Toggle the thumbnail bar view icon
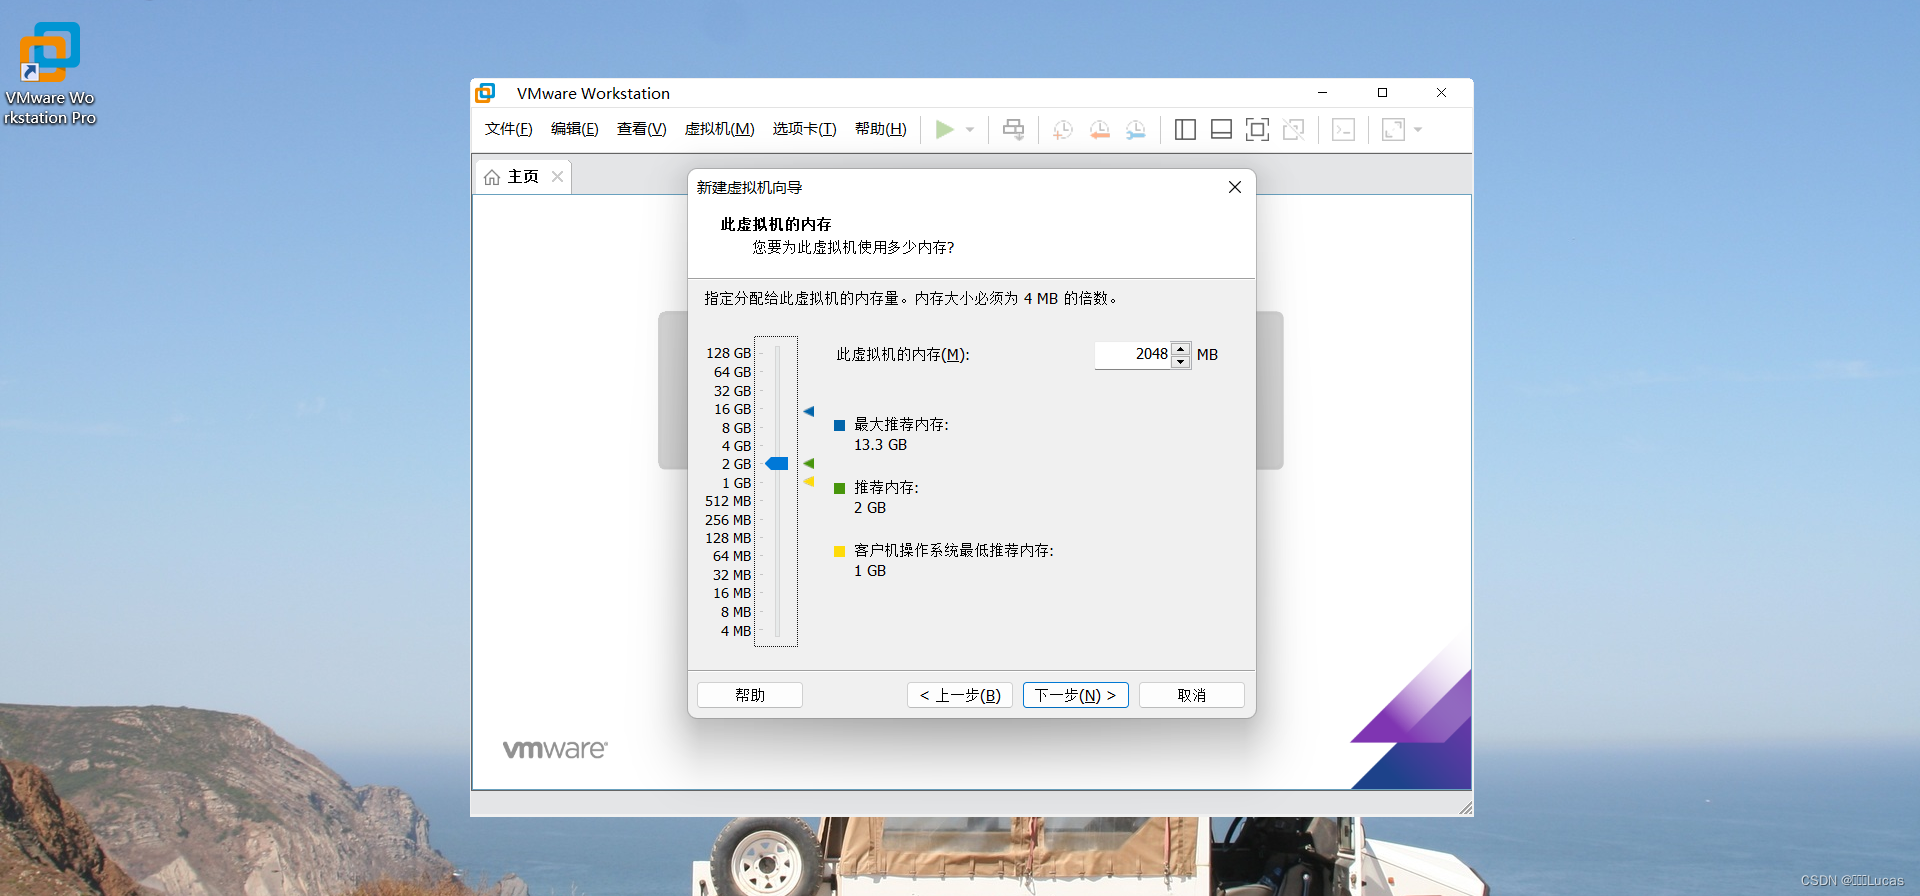Screen dimensions: 1920x896 click(x=1221, y=129)
